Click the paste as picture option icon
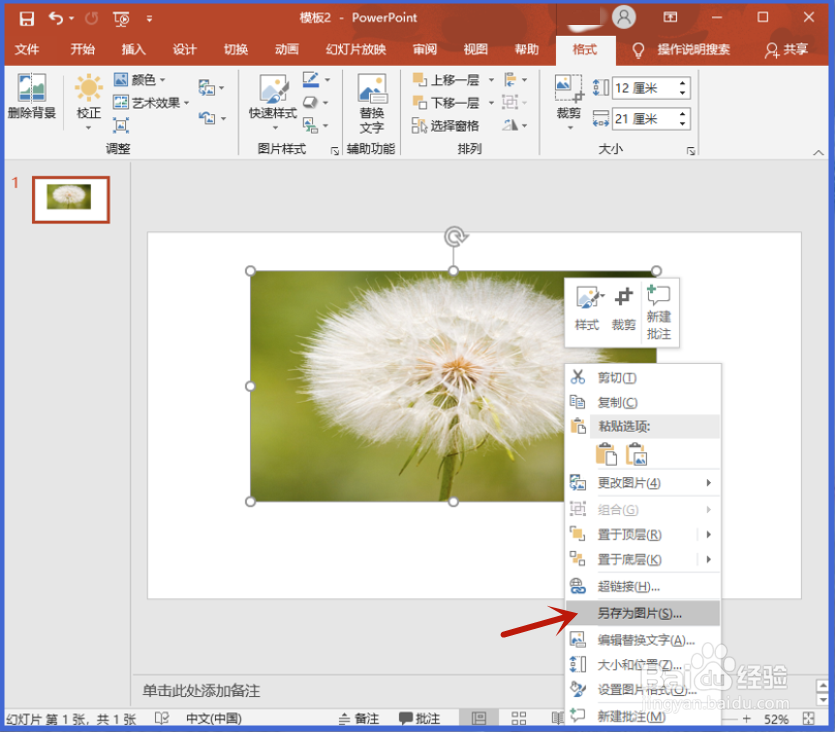This screenshot has height=732, width=835. coord(636,455)
